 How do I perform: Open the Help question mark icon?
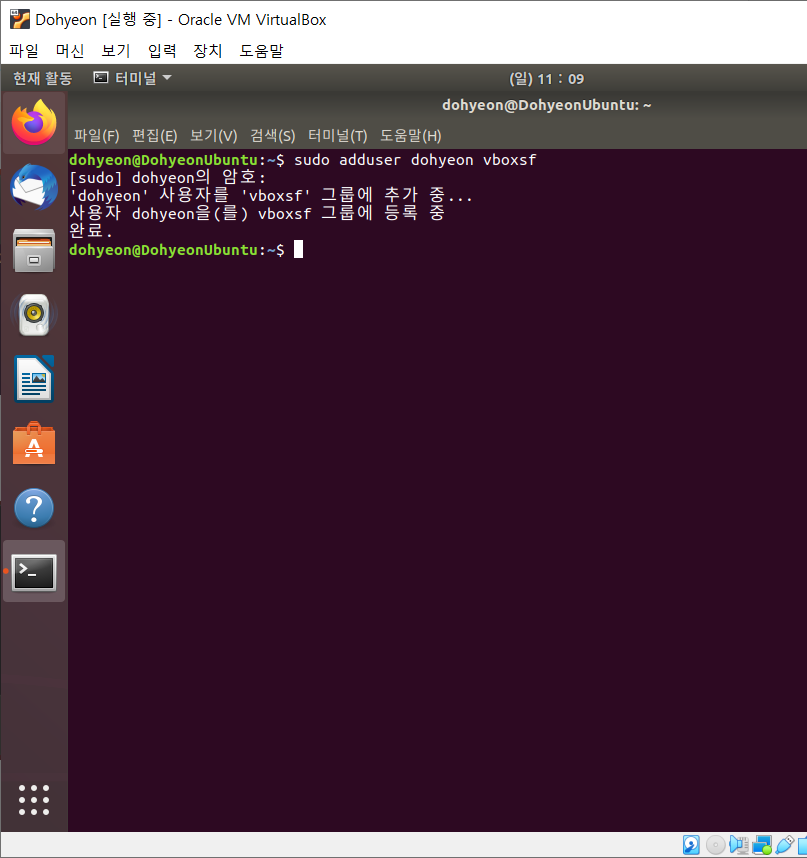point(34,508)
